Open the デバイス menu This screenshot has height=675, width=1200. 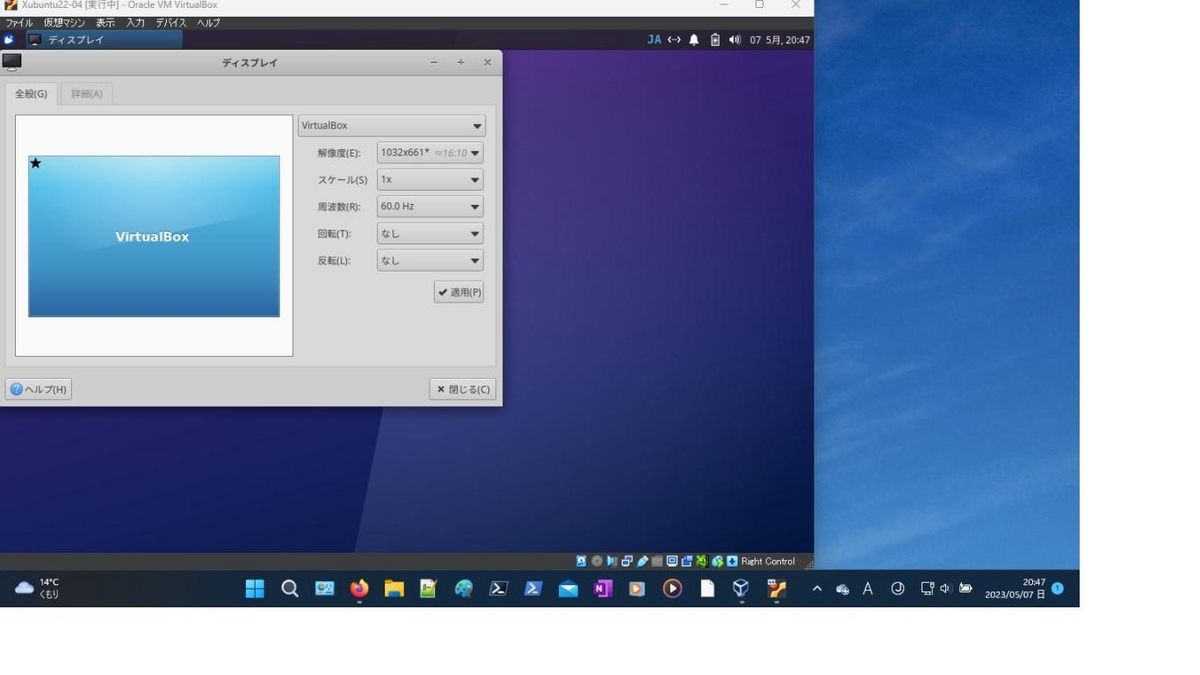coord(171,22)
